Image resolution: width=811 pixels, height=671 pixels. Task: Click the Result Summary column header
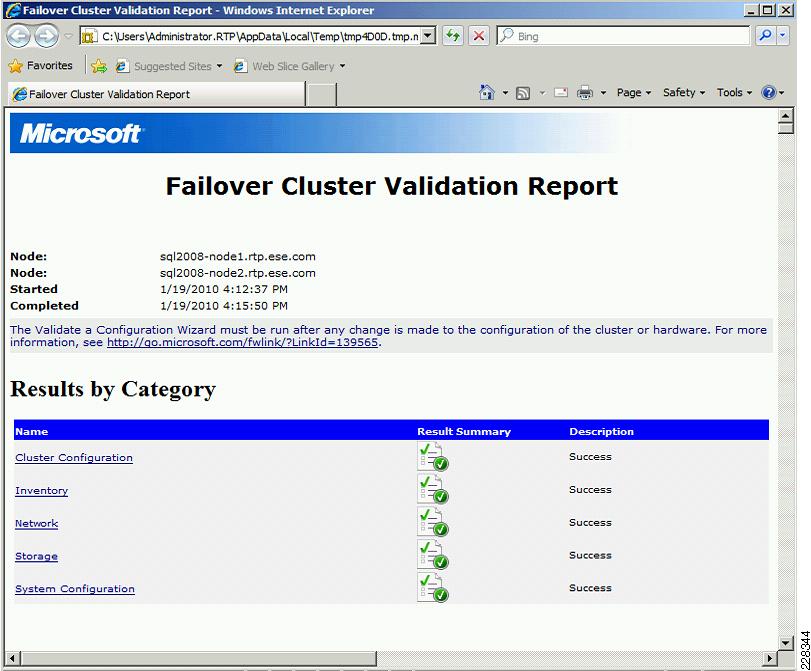coord(464,431)
